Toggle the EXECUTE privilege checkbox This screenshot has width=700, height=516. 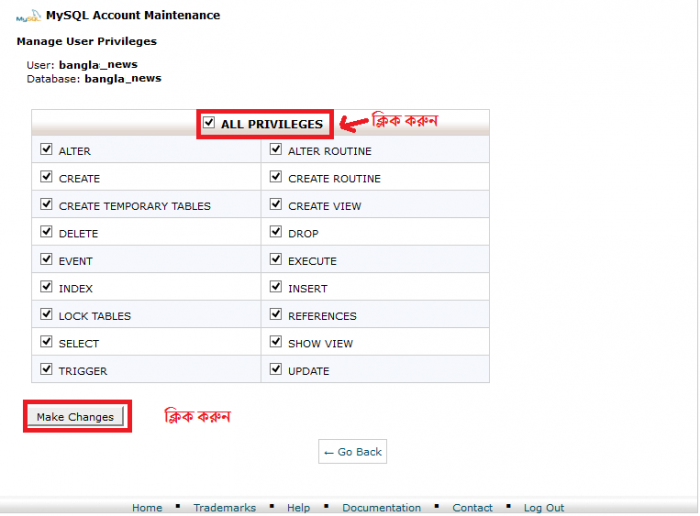click(276, 259)
